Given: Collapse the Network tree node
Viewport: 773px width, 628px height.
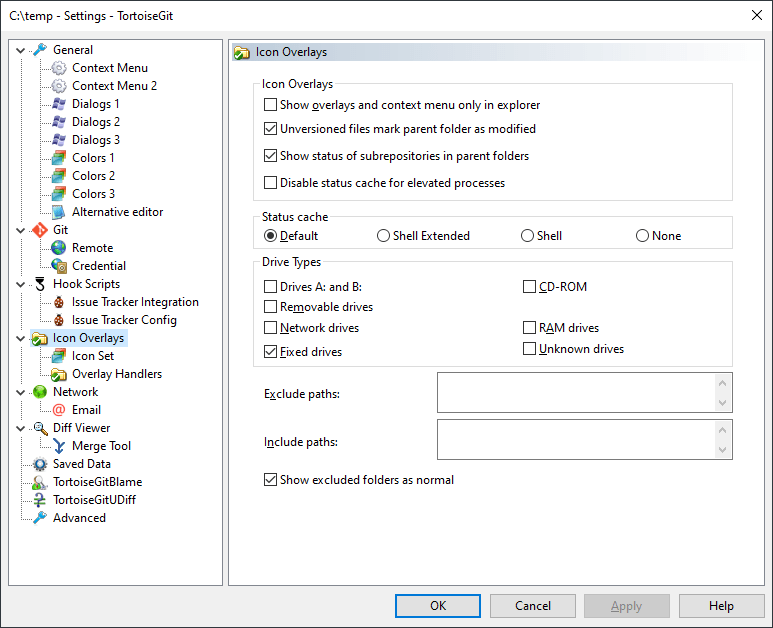Looking at the screenshot, I should coord(21,392).
